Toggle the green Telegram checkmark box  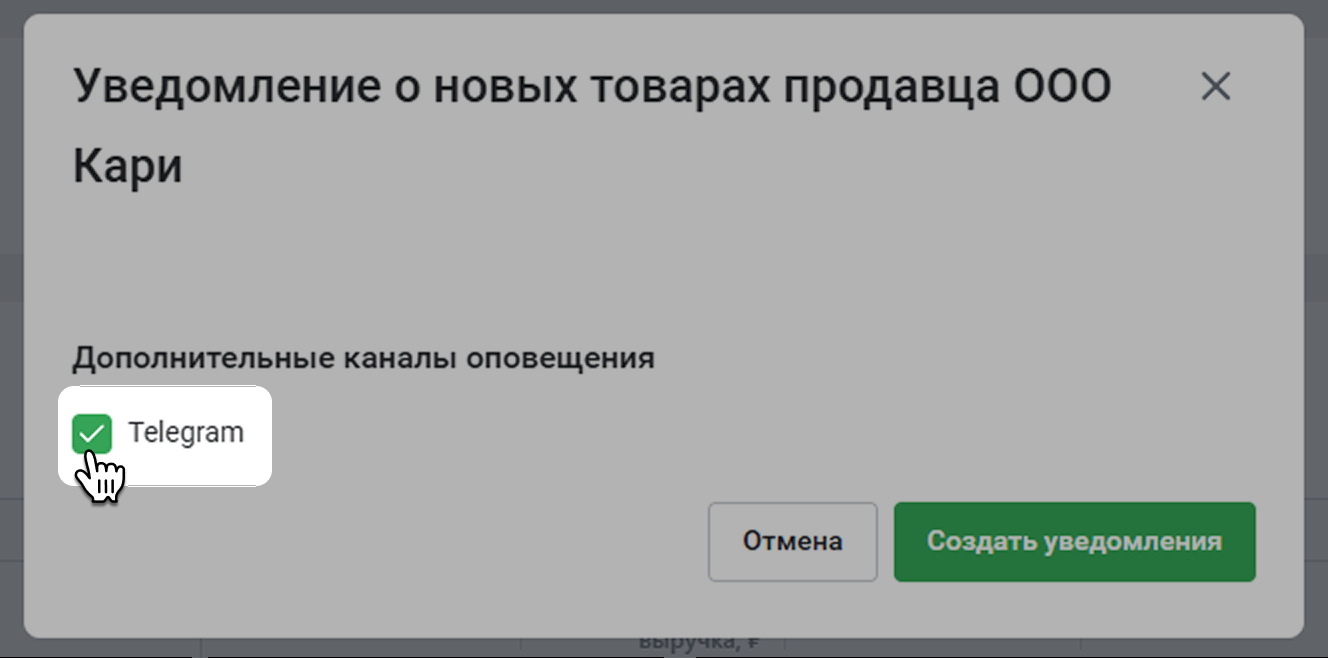pos(92,434)
